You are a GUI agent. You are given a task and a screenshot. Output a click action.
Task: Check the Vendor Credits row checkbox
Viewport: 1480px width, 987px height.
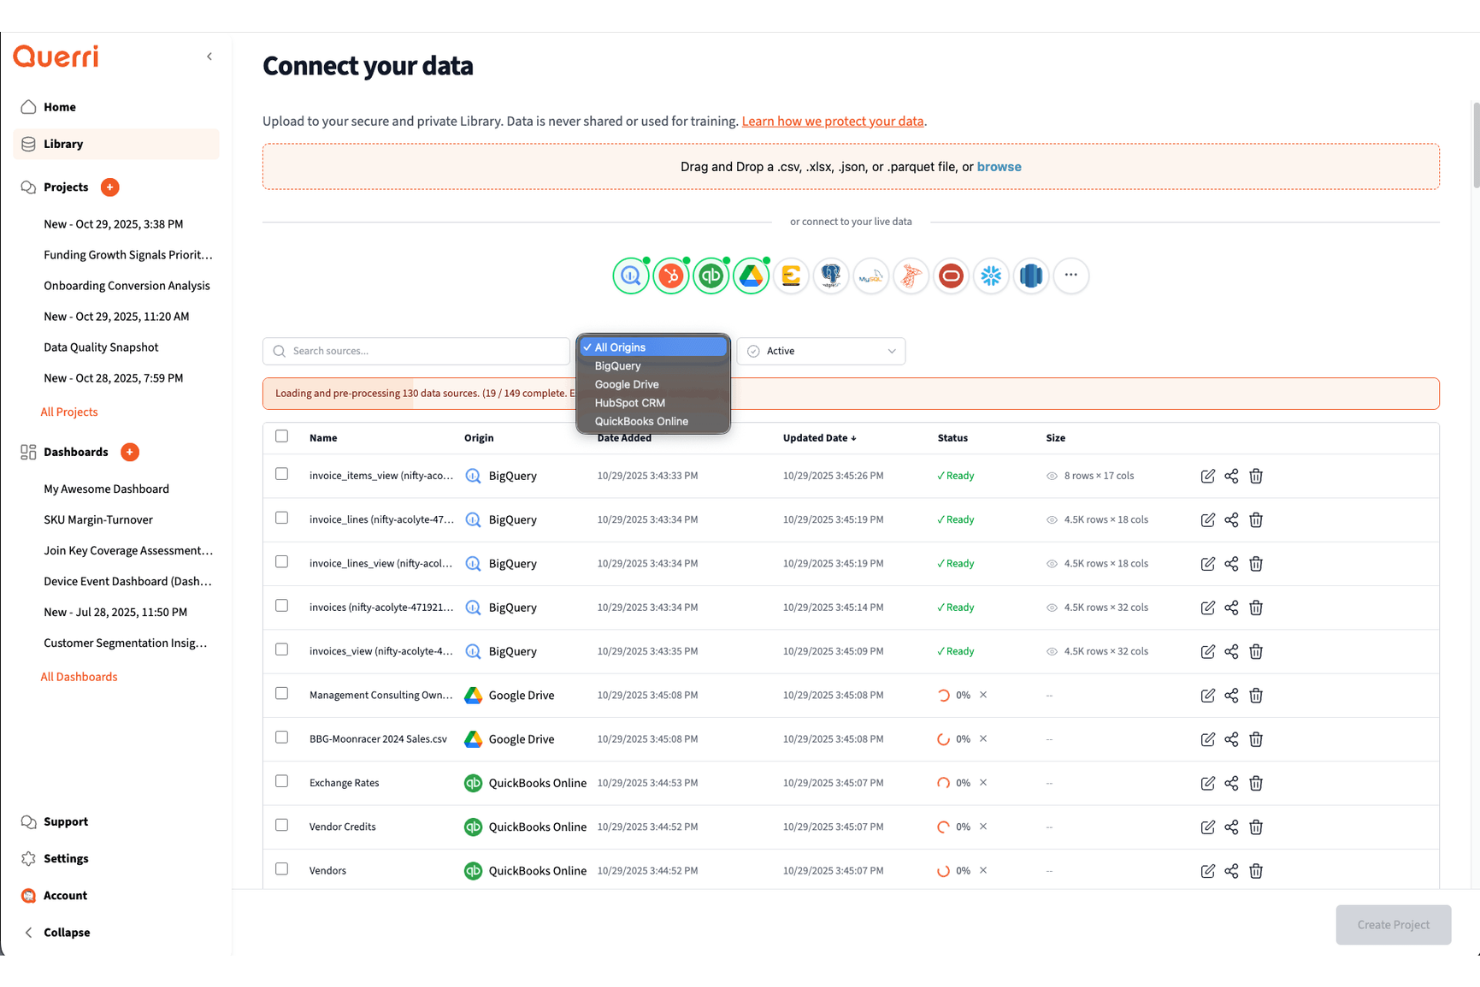282,825
